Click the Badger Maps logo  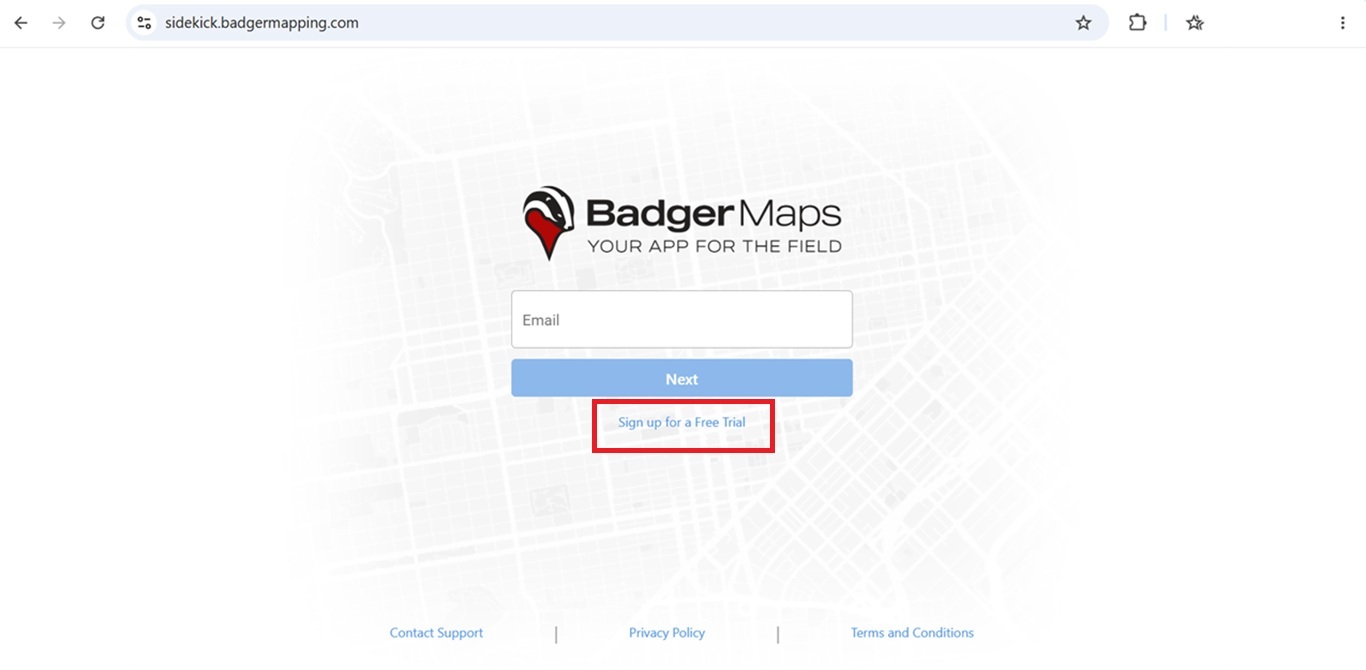pyautogui.click(x=682, y=223)
